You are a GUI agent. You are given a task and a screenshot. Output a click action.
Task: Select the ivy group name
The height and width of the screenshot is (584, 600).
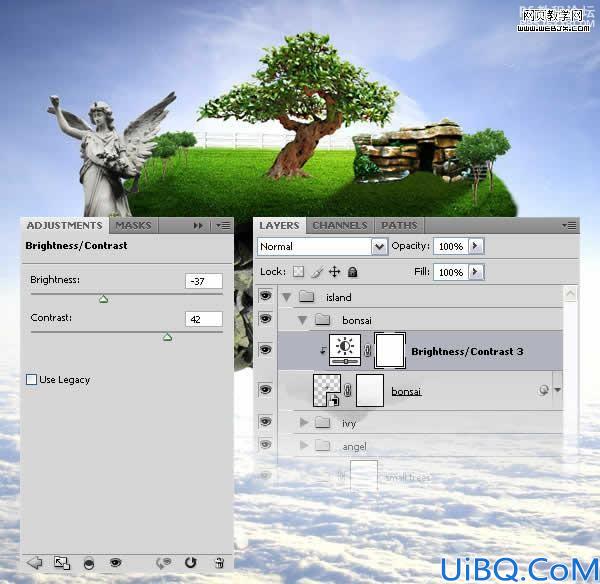[x=349, y=424]
